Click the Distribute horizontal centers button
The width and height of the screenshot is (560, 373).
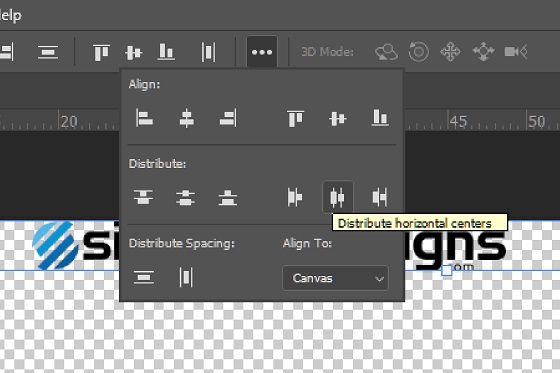click(338, 197)
